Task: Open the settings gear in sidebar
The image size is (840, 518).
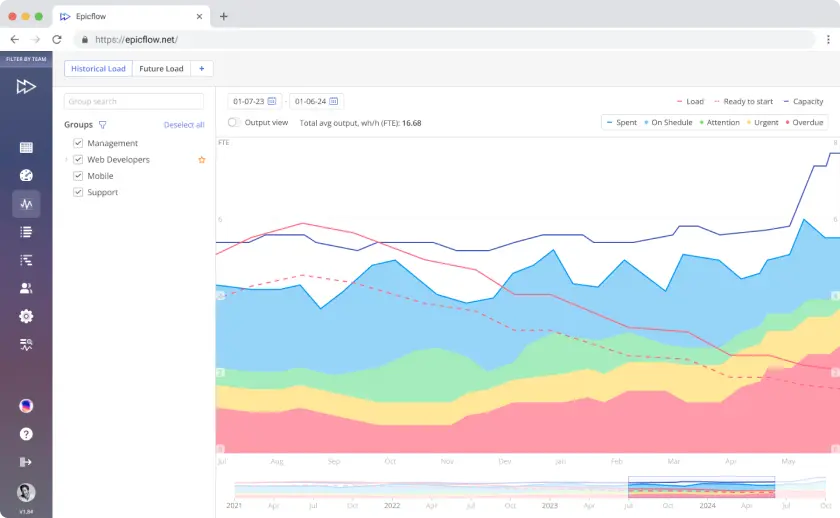Action: point(26,316)
